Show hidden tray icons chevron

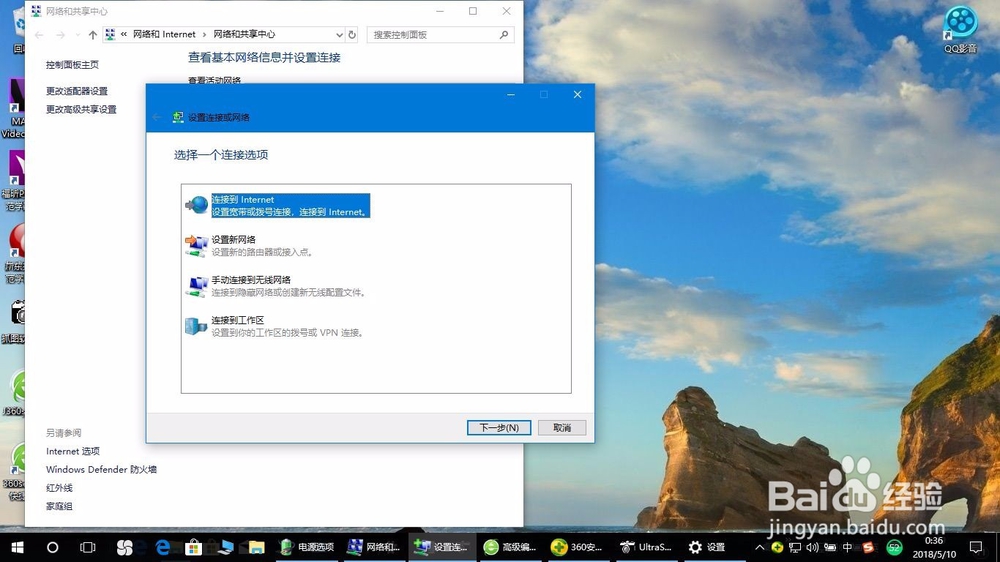point(759,547)
